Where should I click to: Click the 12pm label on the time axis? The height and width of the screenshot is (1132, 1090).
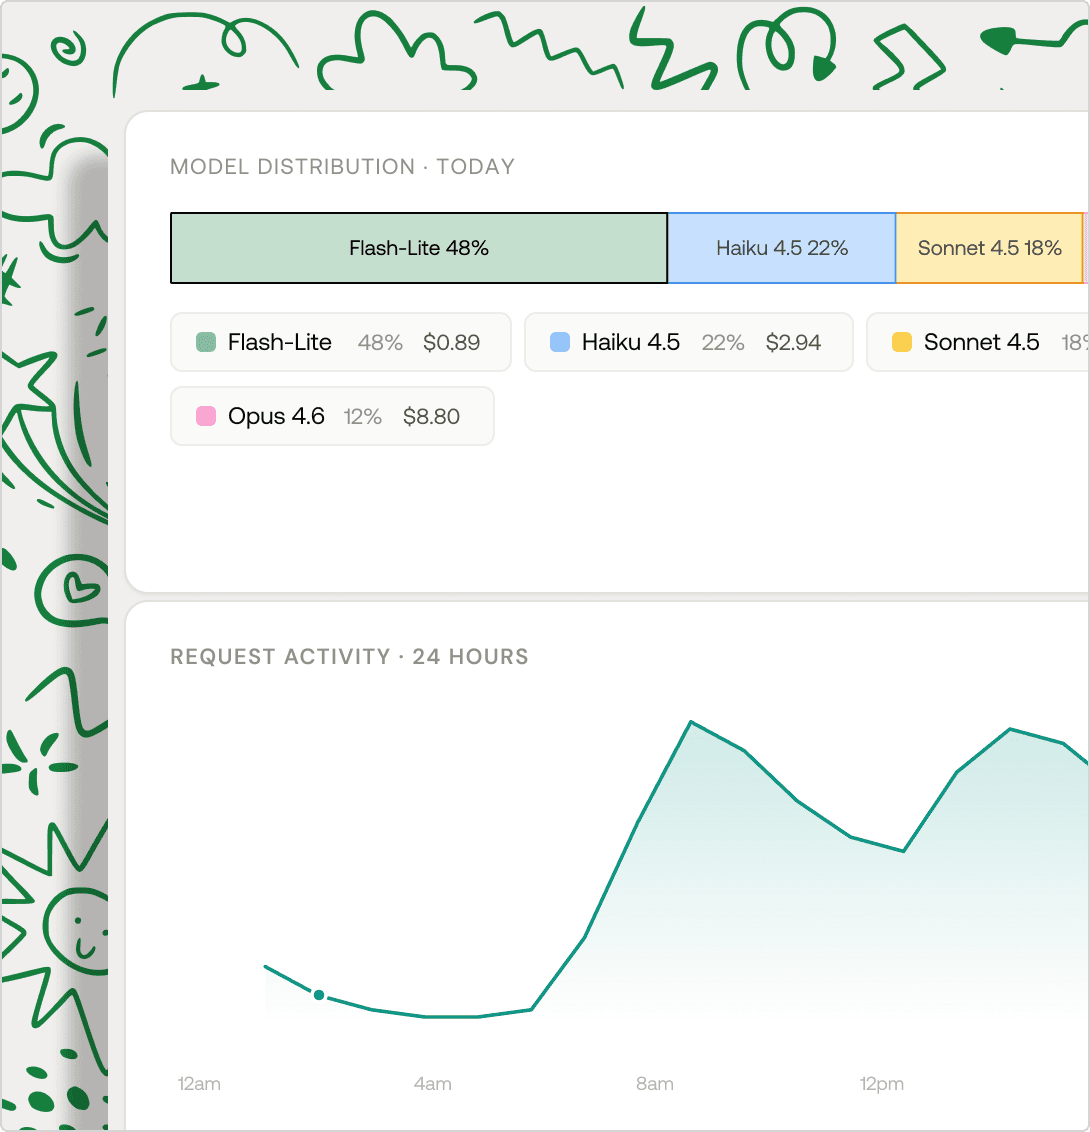click(881, 1084)
